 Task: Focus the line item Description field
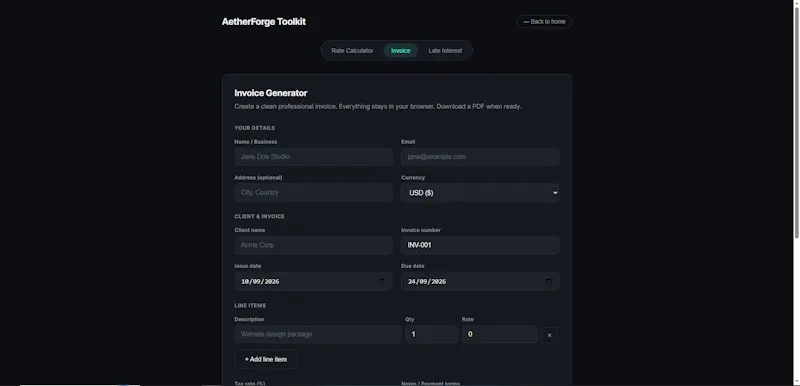[318, 334]
